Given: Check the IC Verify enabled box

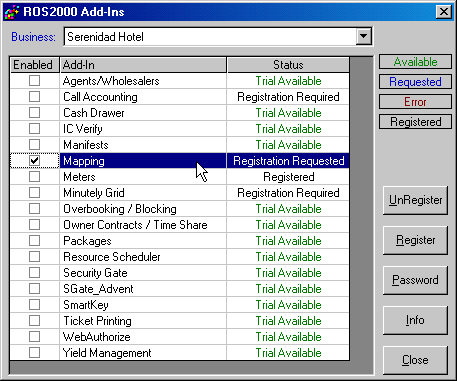Looking at the screenshot, I should 34,129.
